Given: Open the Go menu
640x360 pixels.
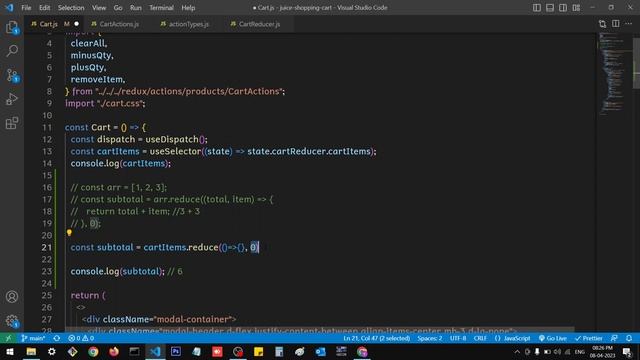Looking at the screenshot, I should pyautogui.click(x=118, y=8).
